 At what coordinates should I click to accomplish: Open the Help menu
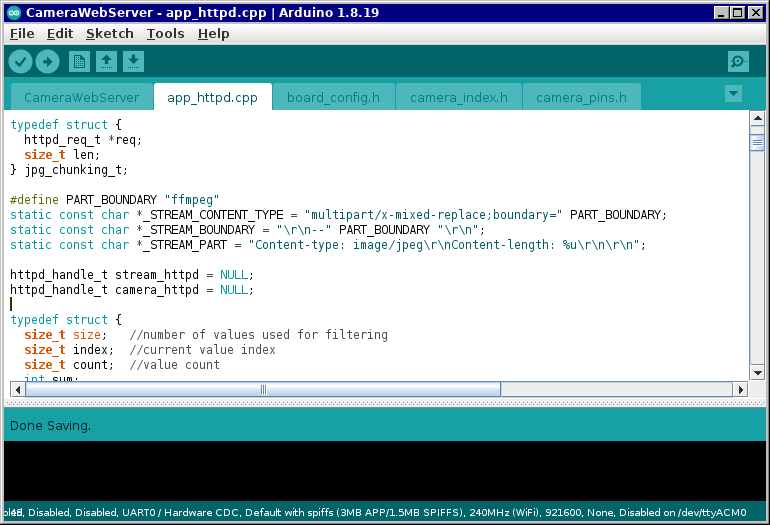[x=213, y=33]
